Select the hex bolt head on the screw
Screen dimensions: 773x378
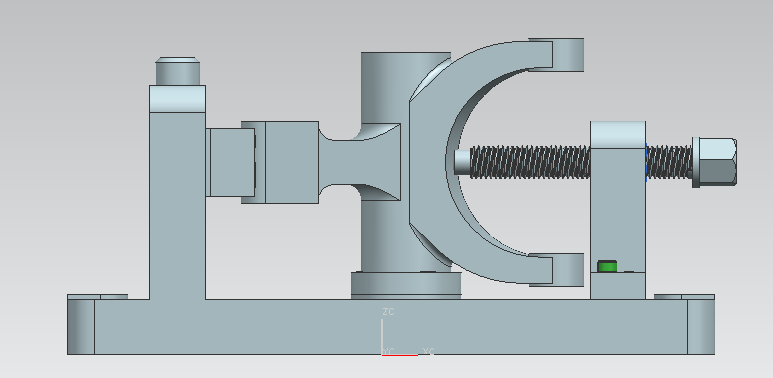(x=718, y=162)
